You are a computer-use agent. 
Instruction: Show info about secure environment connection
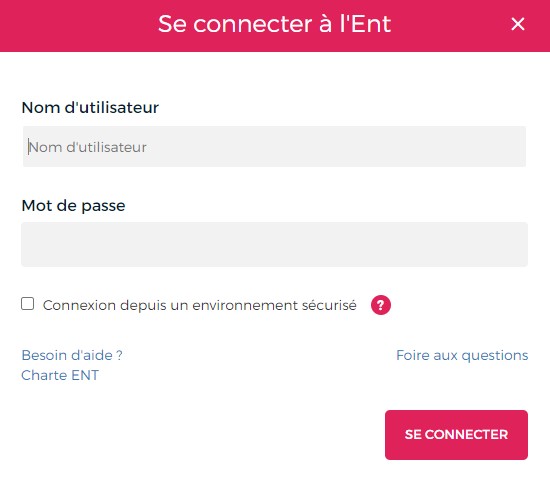coord(381,305)
